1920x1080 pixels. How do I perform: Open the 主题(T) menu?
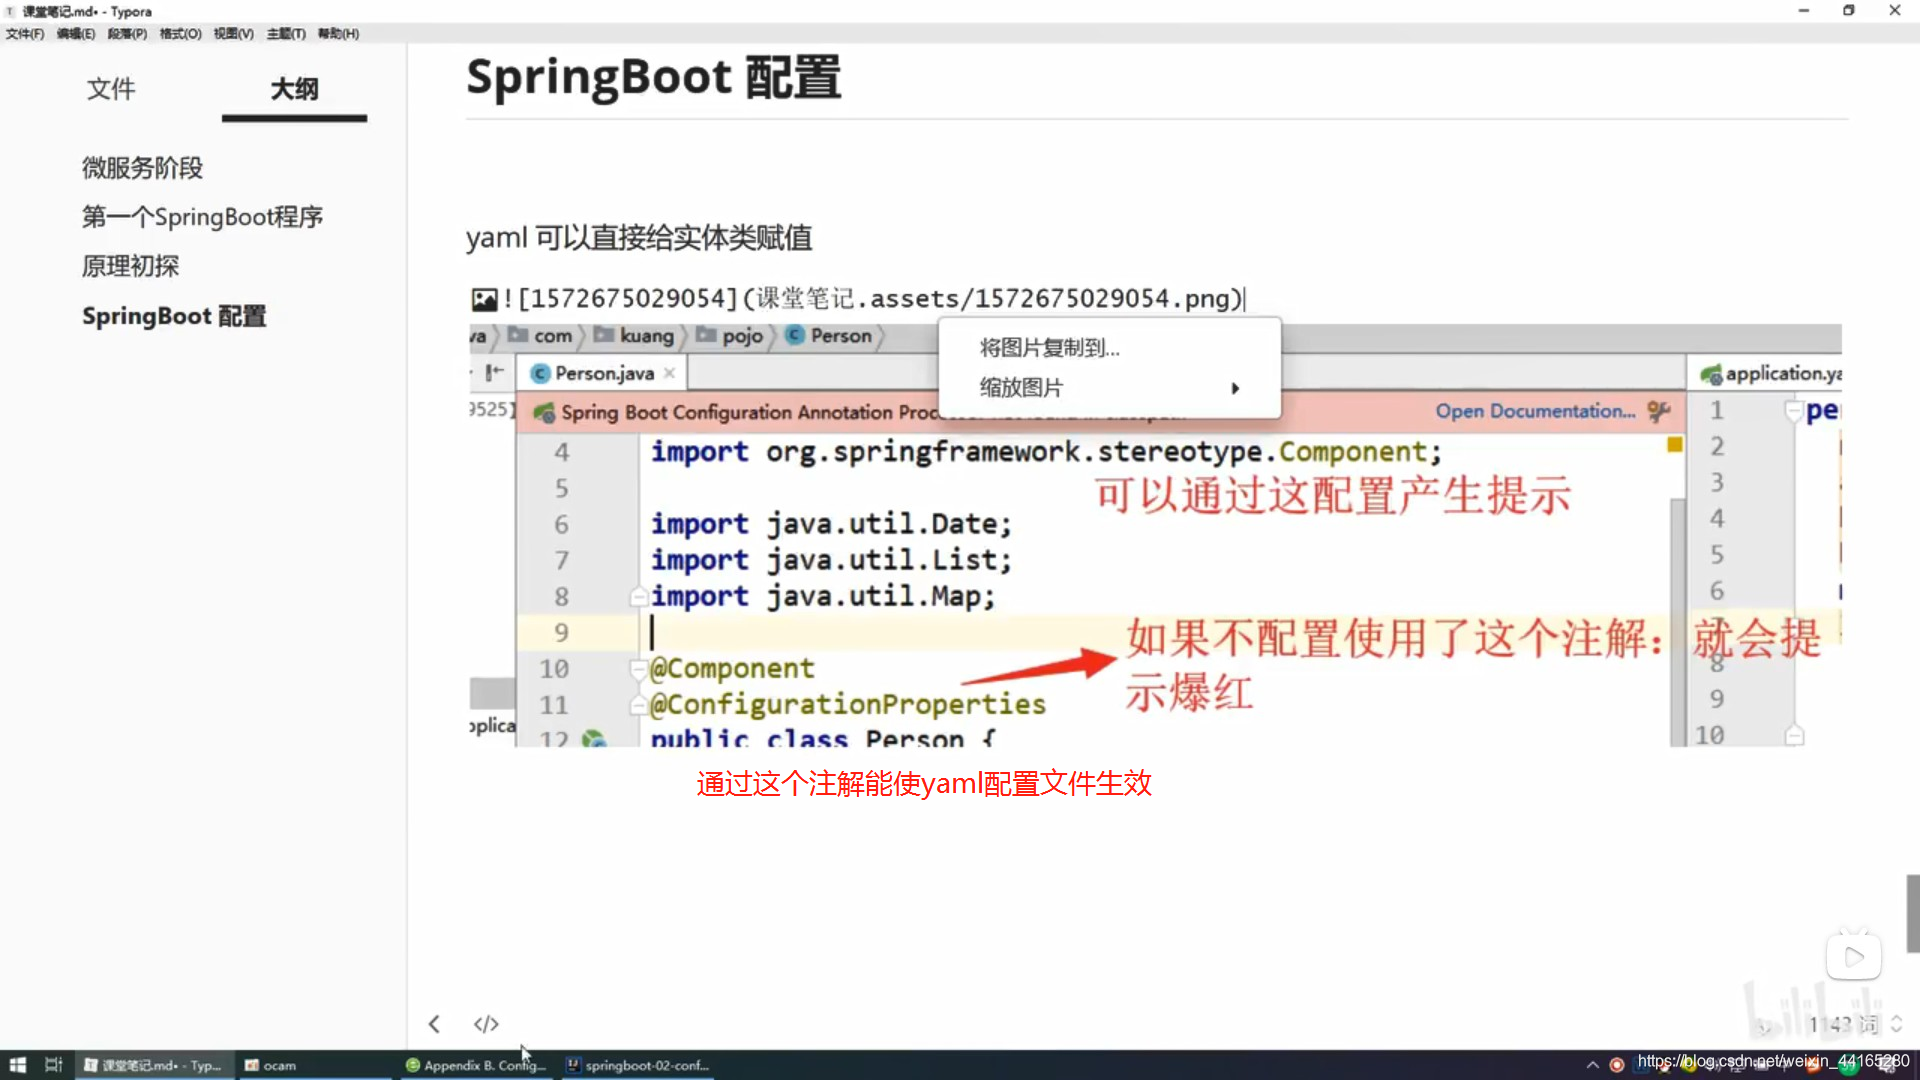coord(286,33)
